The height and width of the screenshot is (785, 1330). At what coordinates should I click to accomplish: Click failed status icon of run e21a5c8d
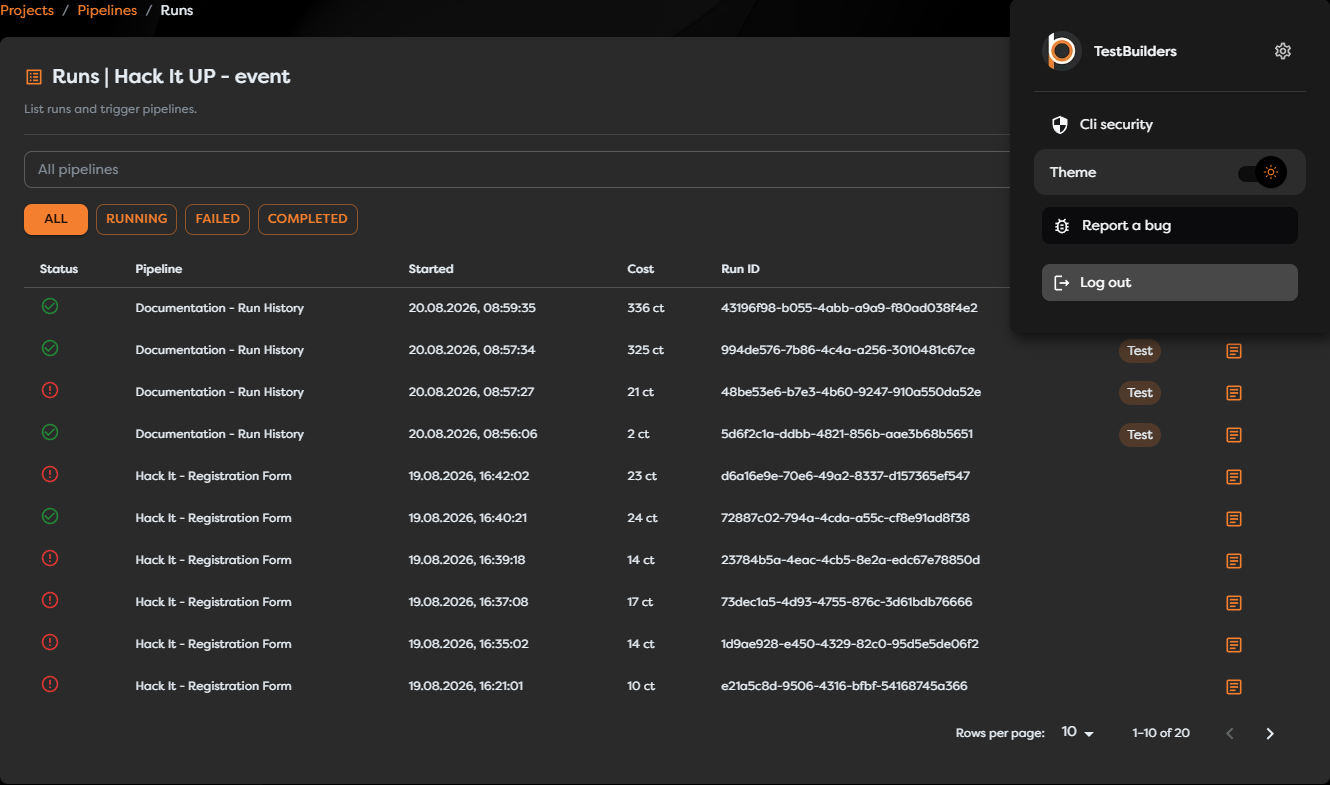50,684
